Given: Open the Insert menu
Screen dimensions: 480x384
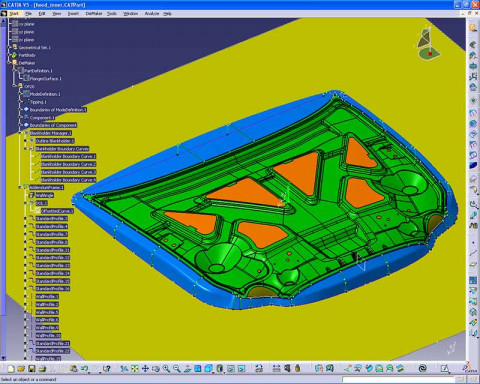Looking at the screenshot, I should click(73, 14).
